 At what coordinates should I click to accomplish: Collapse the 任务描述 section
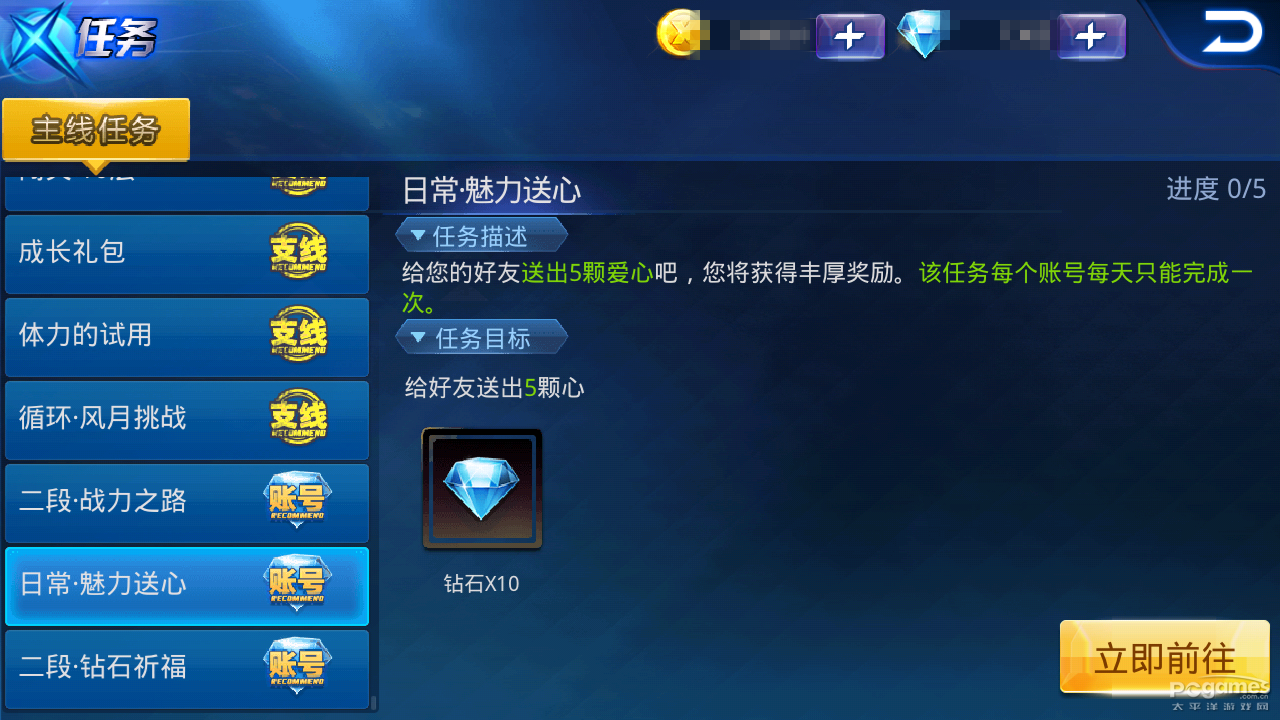coord(482,236)
